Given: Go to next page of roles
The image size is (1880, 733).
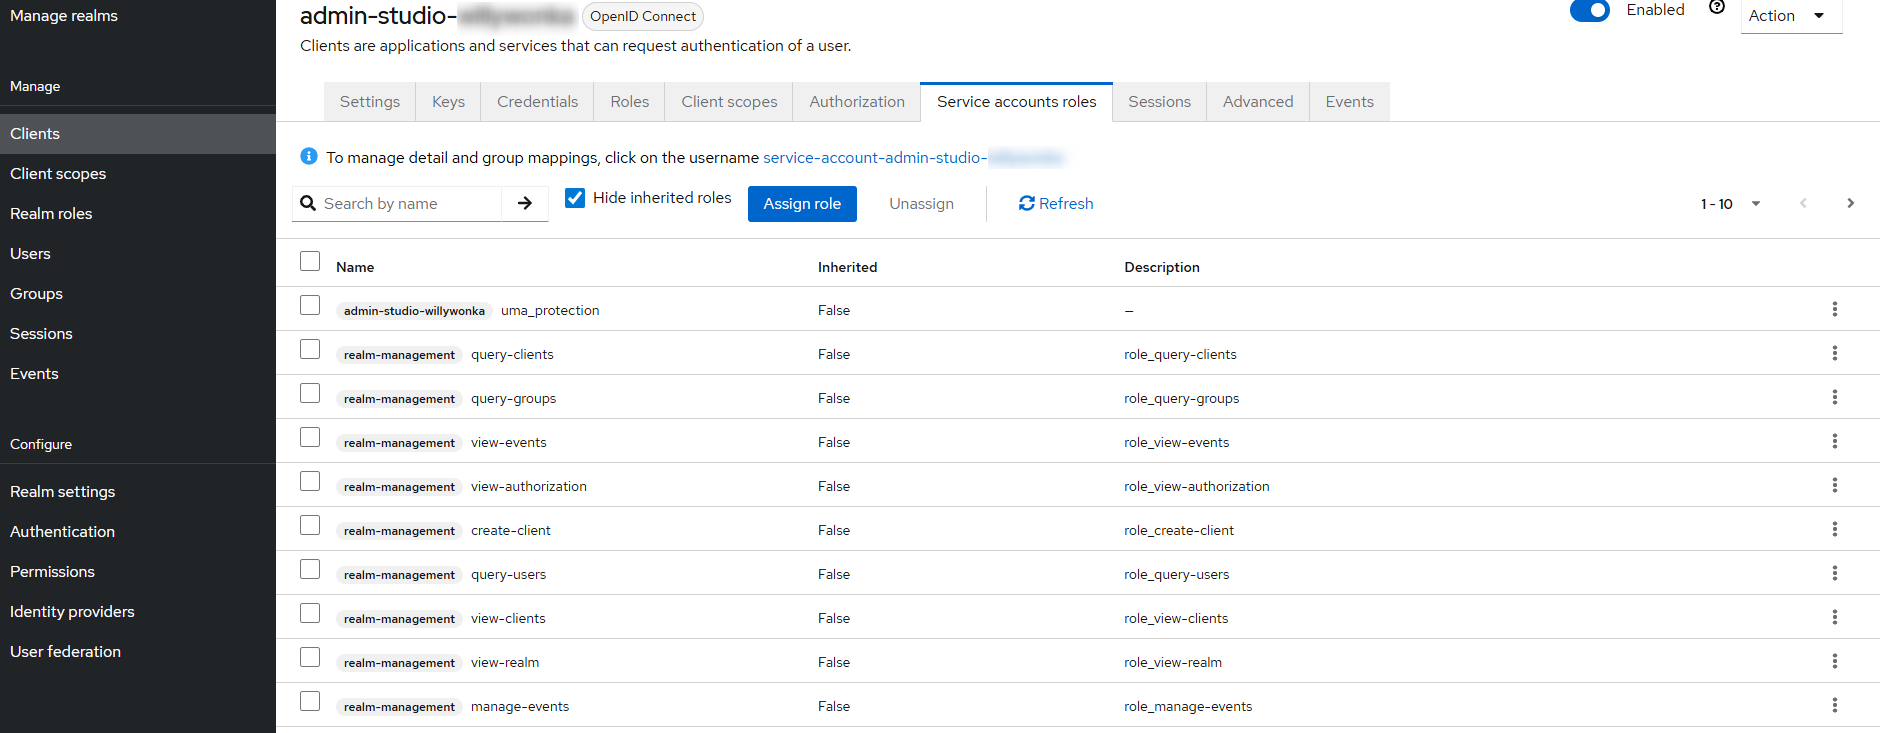Looking at the screenshot, I should [1850, 203].
